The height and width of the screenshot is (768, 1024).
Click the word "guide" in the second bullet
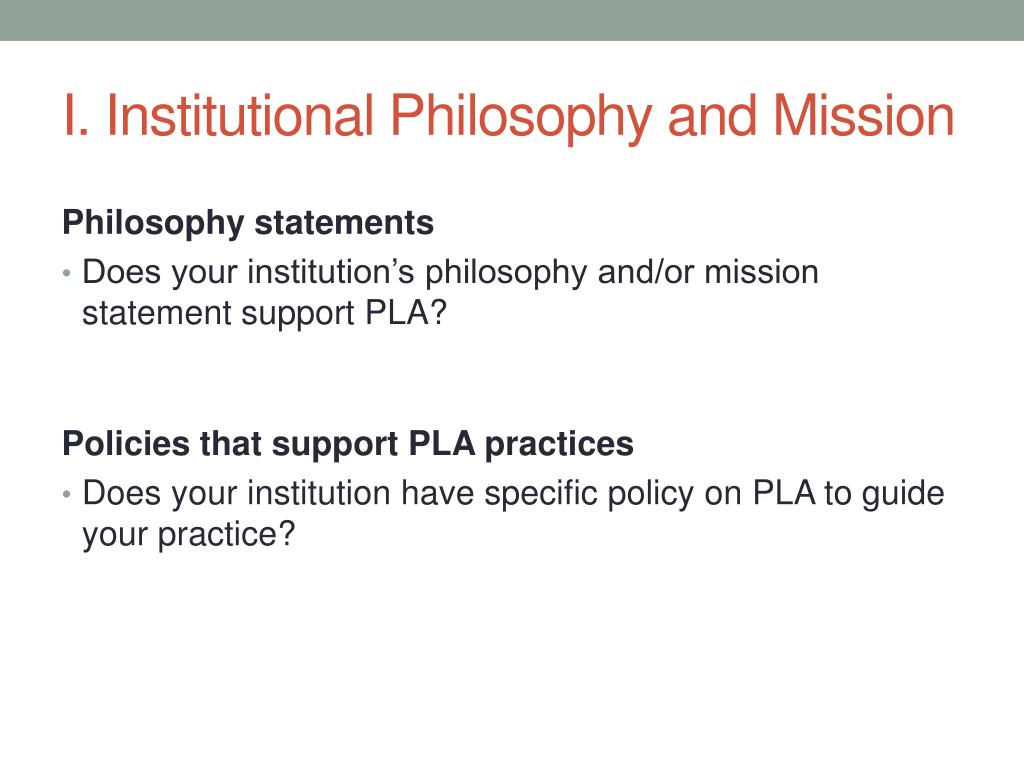click(903, 494)
